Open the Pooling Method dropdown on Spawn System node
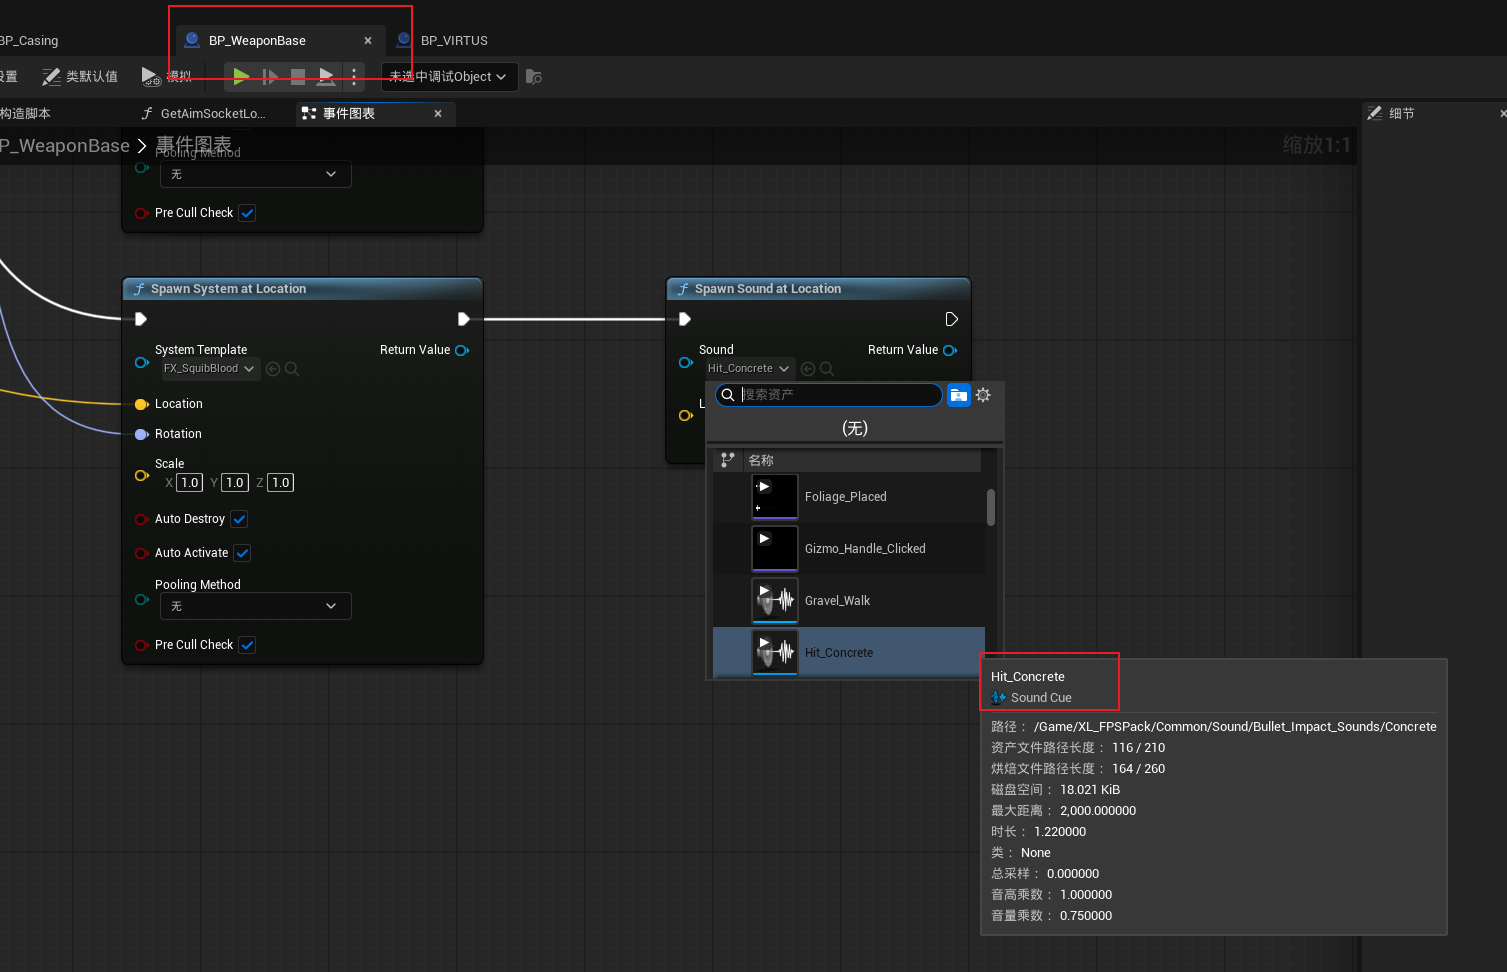 [x=256, y=606]
